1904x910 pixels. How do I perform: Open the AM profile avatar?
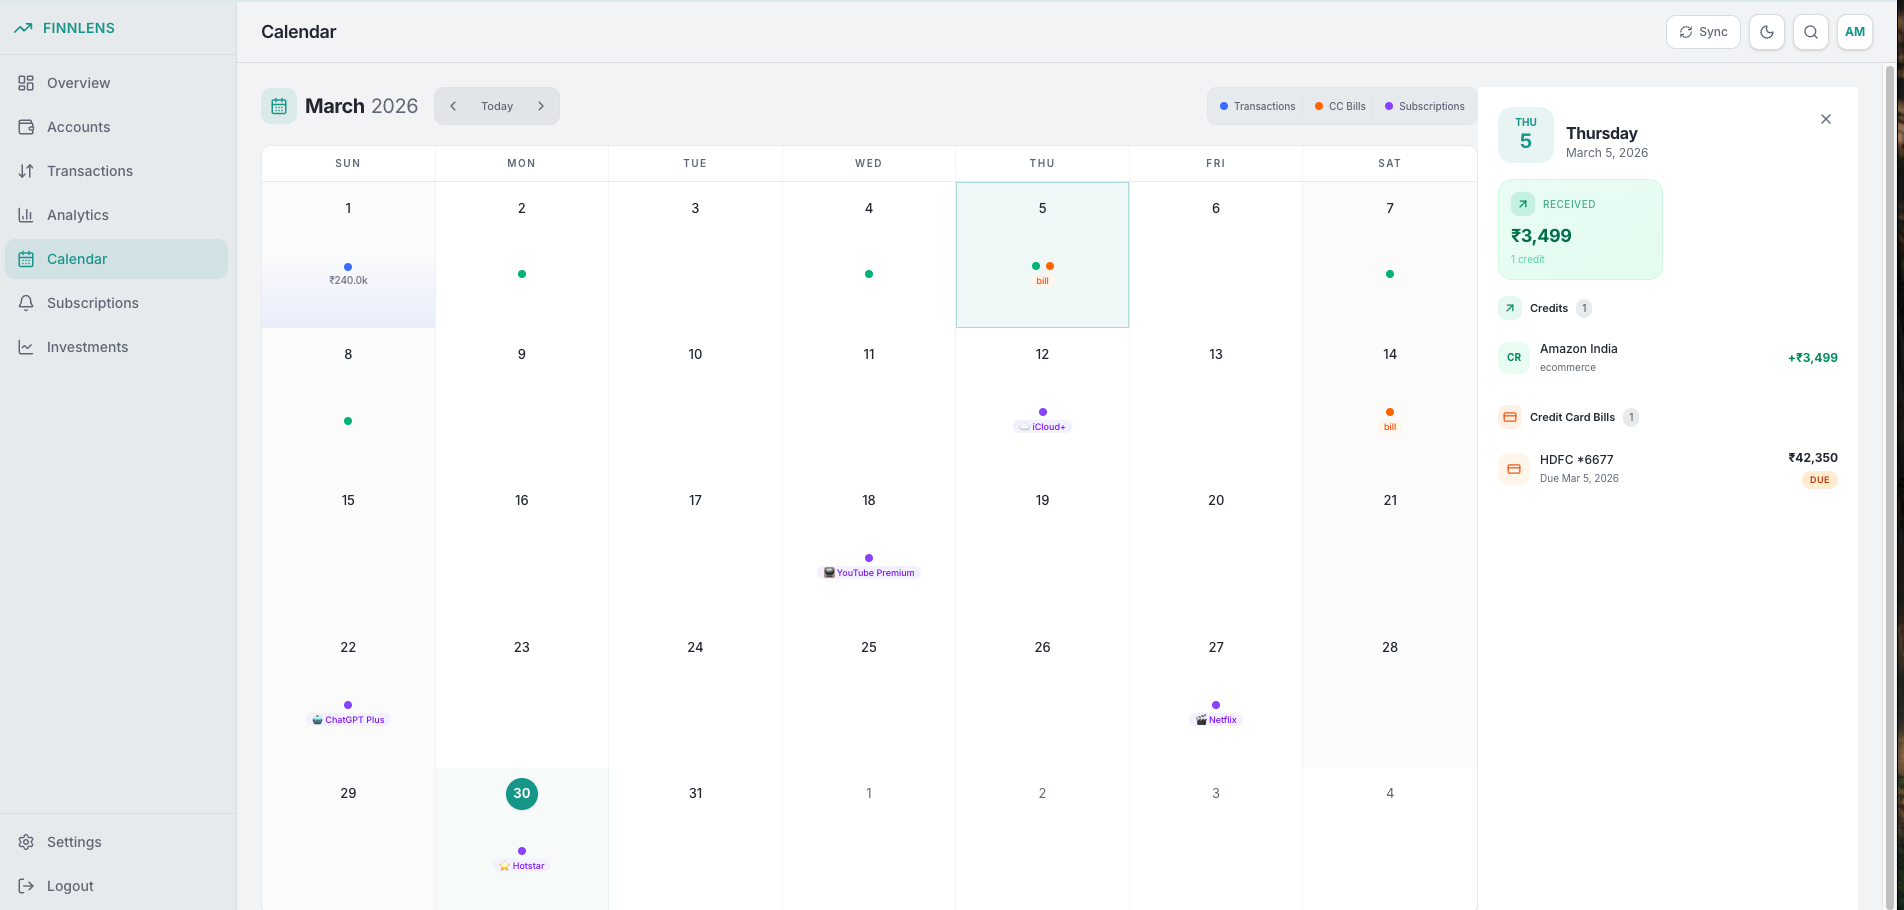[1855, 32]
